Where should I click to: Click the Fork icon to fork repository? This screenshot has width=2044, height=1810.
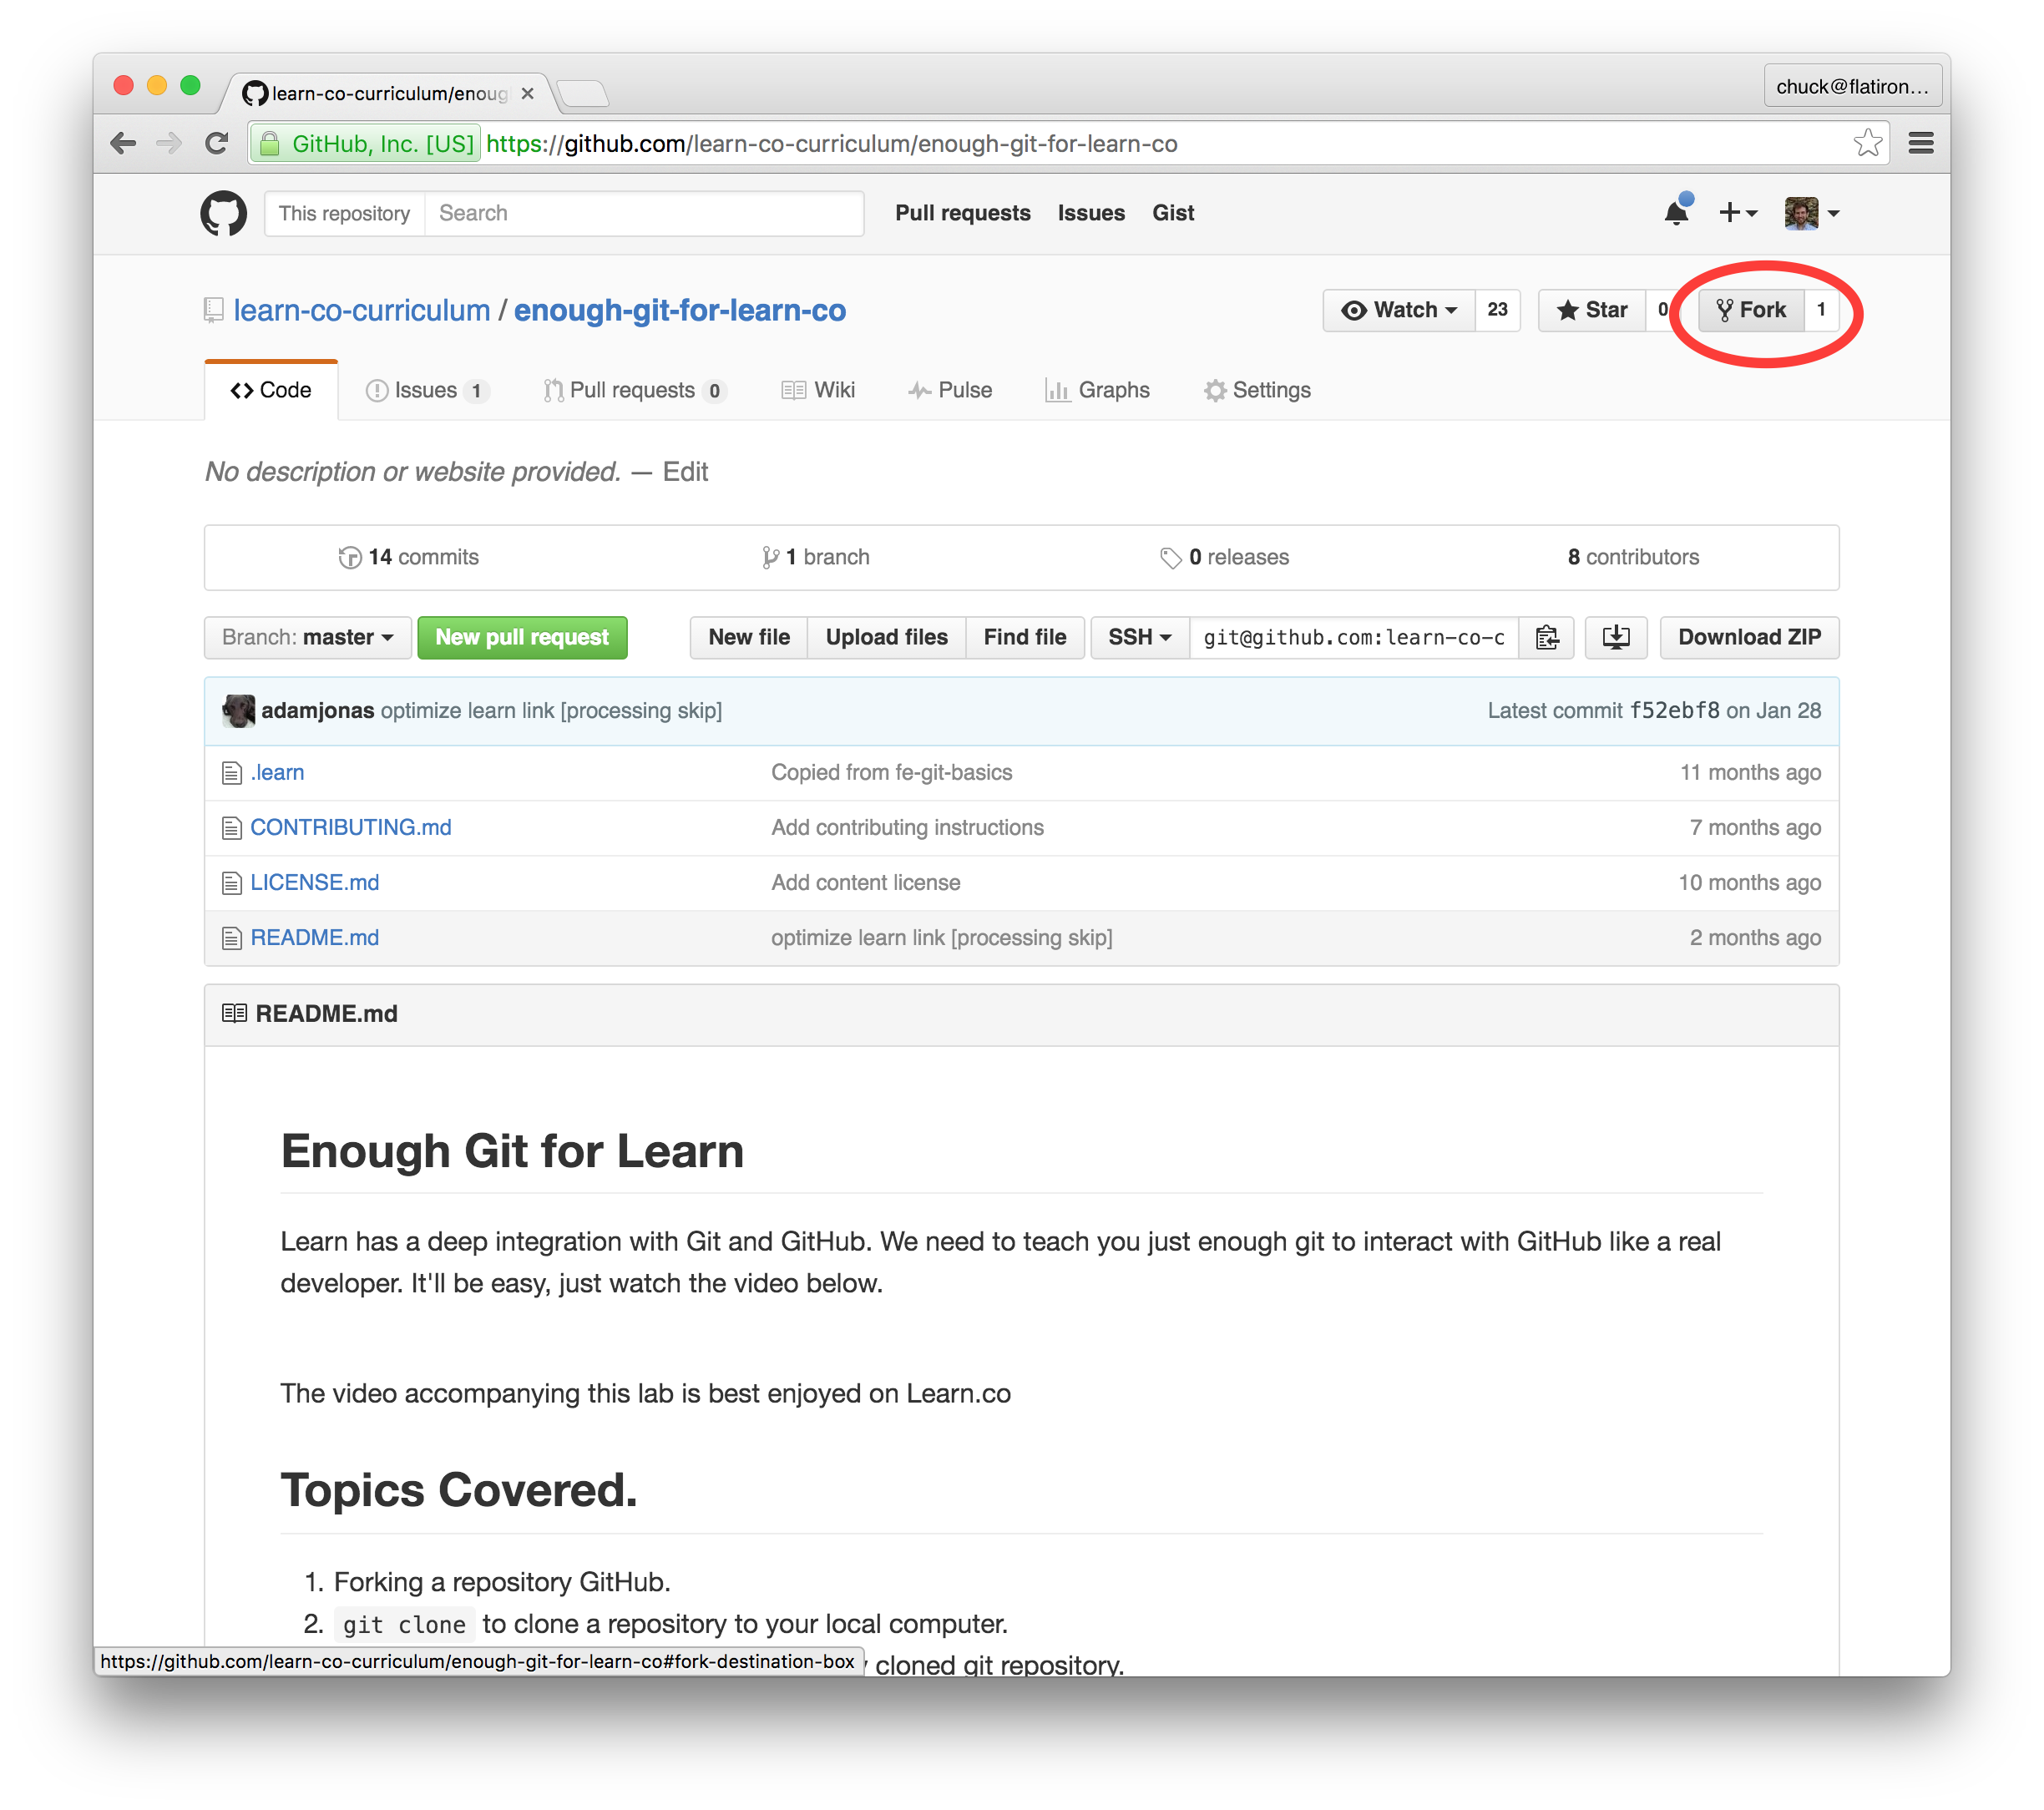point(1748,309)
